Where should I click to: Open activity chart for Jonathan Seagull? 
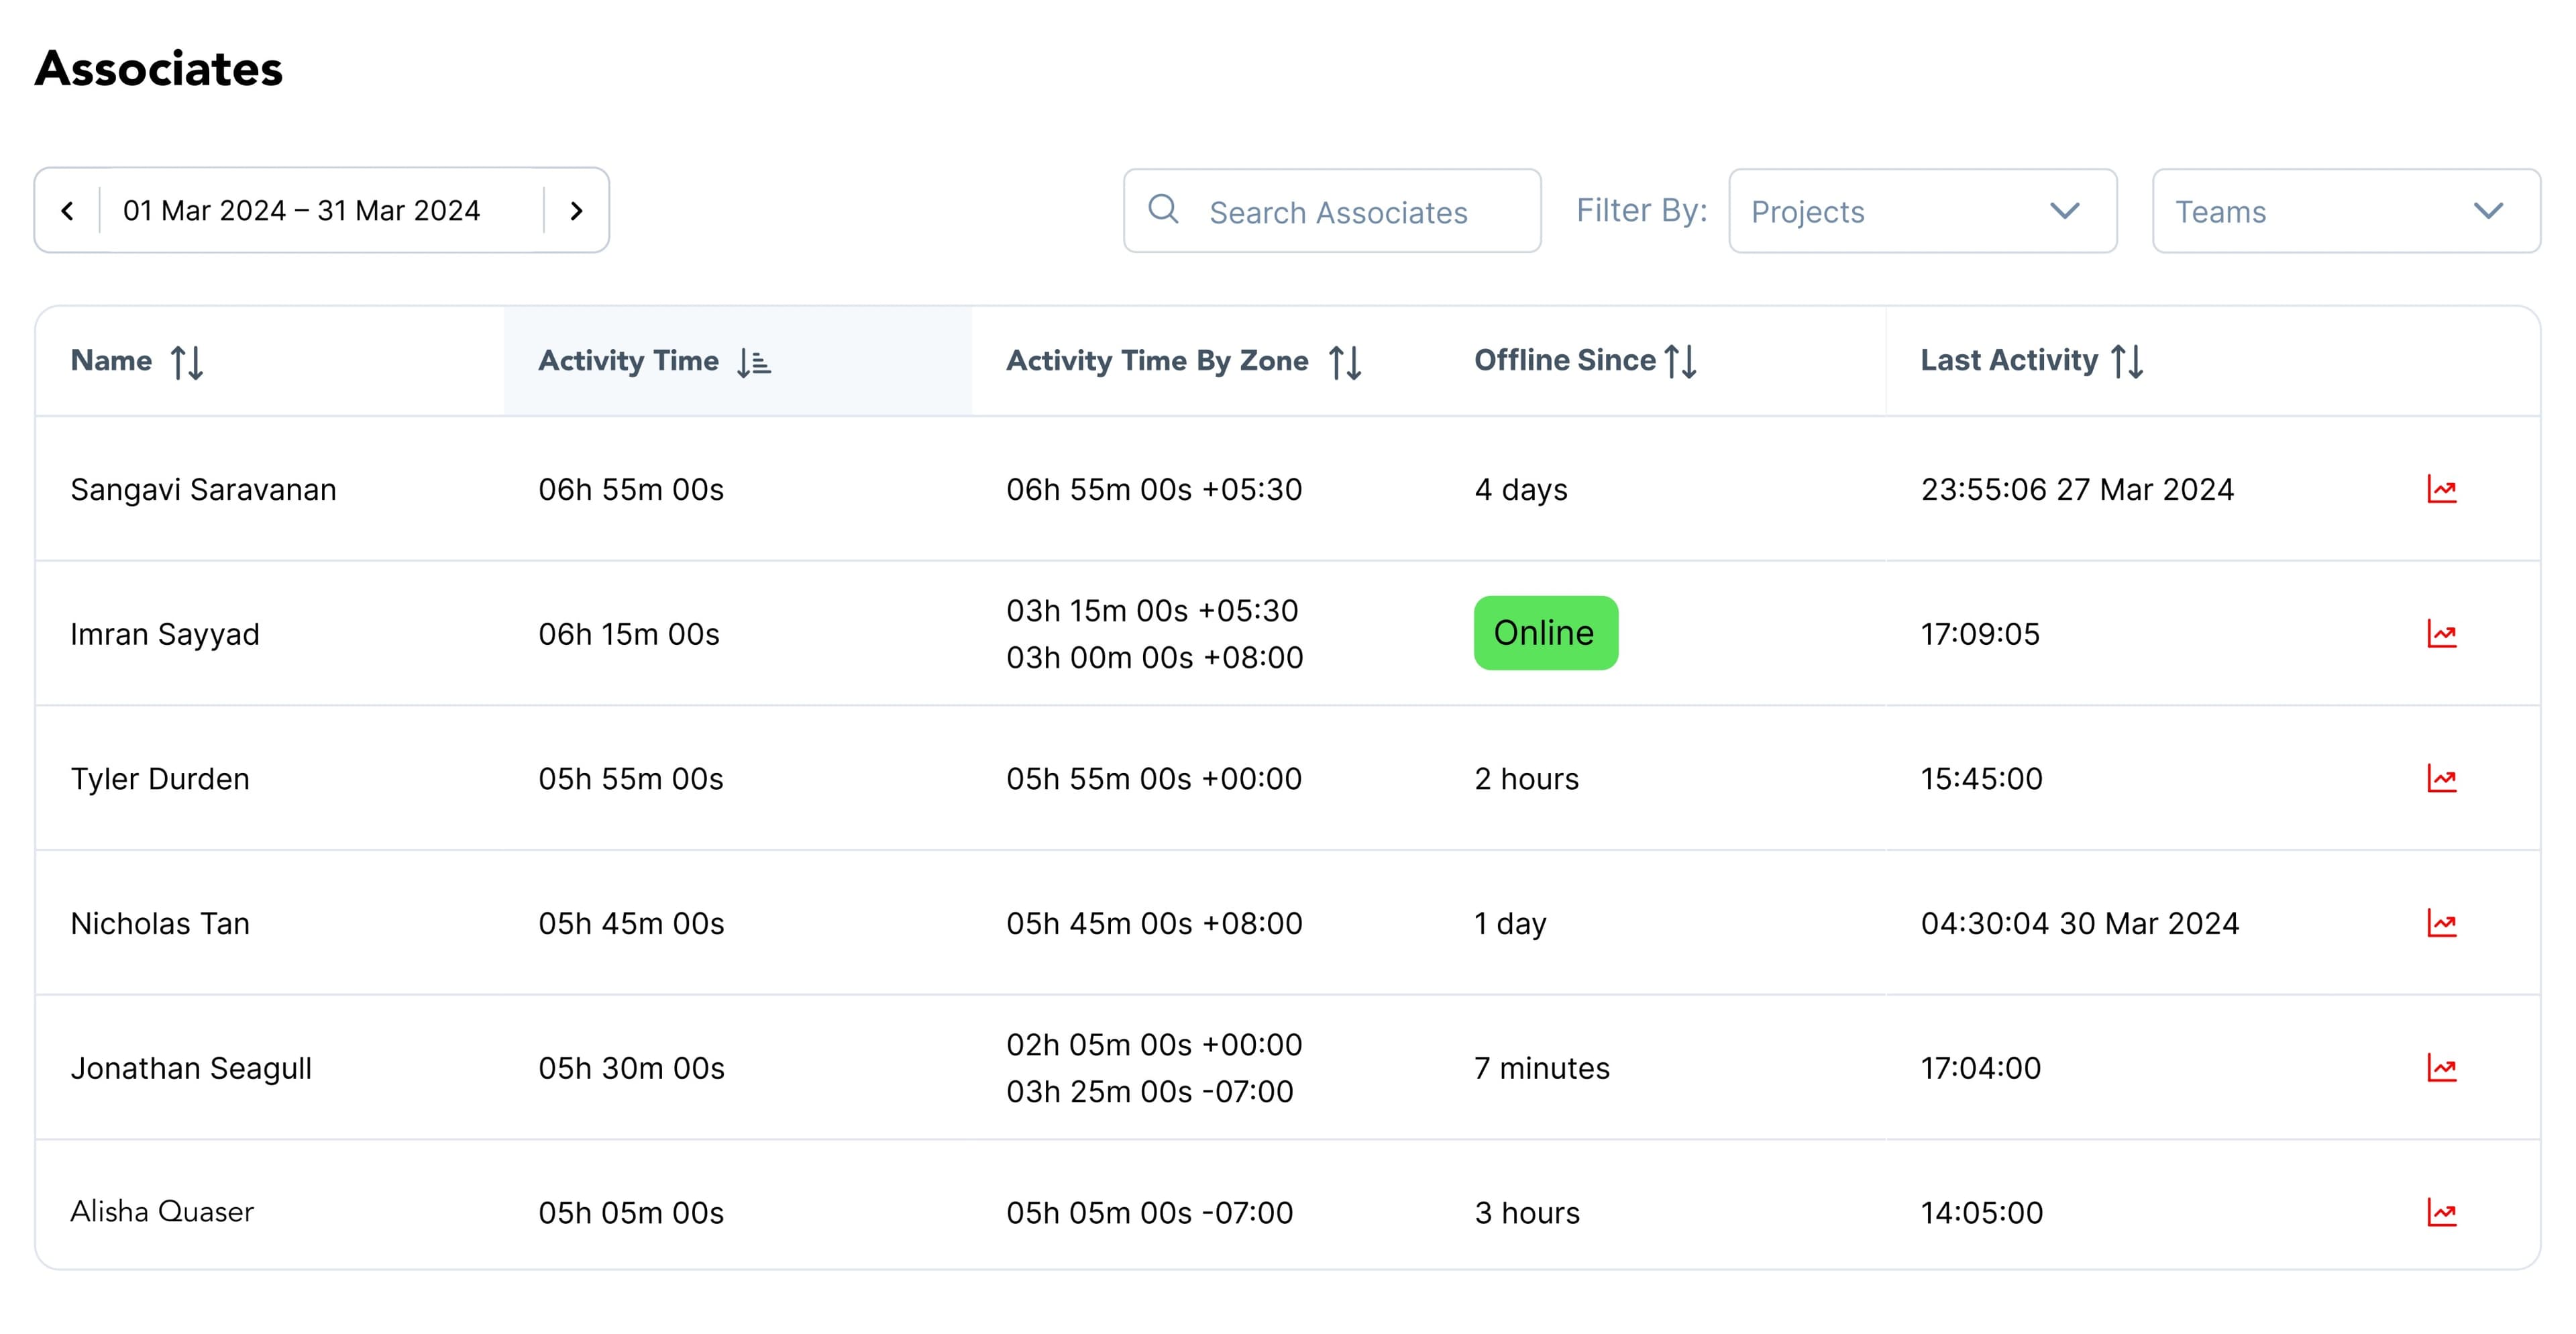pos(2441,1068)
